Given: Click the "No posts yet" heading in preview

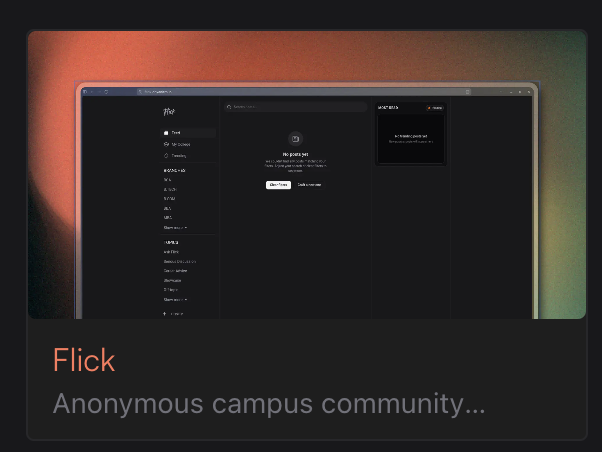Looking at the screenshot, I should pos(295,154).
